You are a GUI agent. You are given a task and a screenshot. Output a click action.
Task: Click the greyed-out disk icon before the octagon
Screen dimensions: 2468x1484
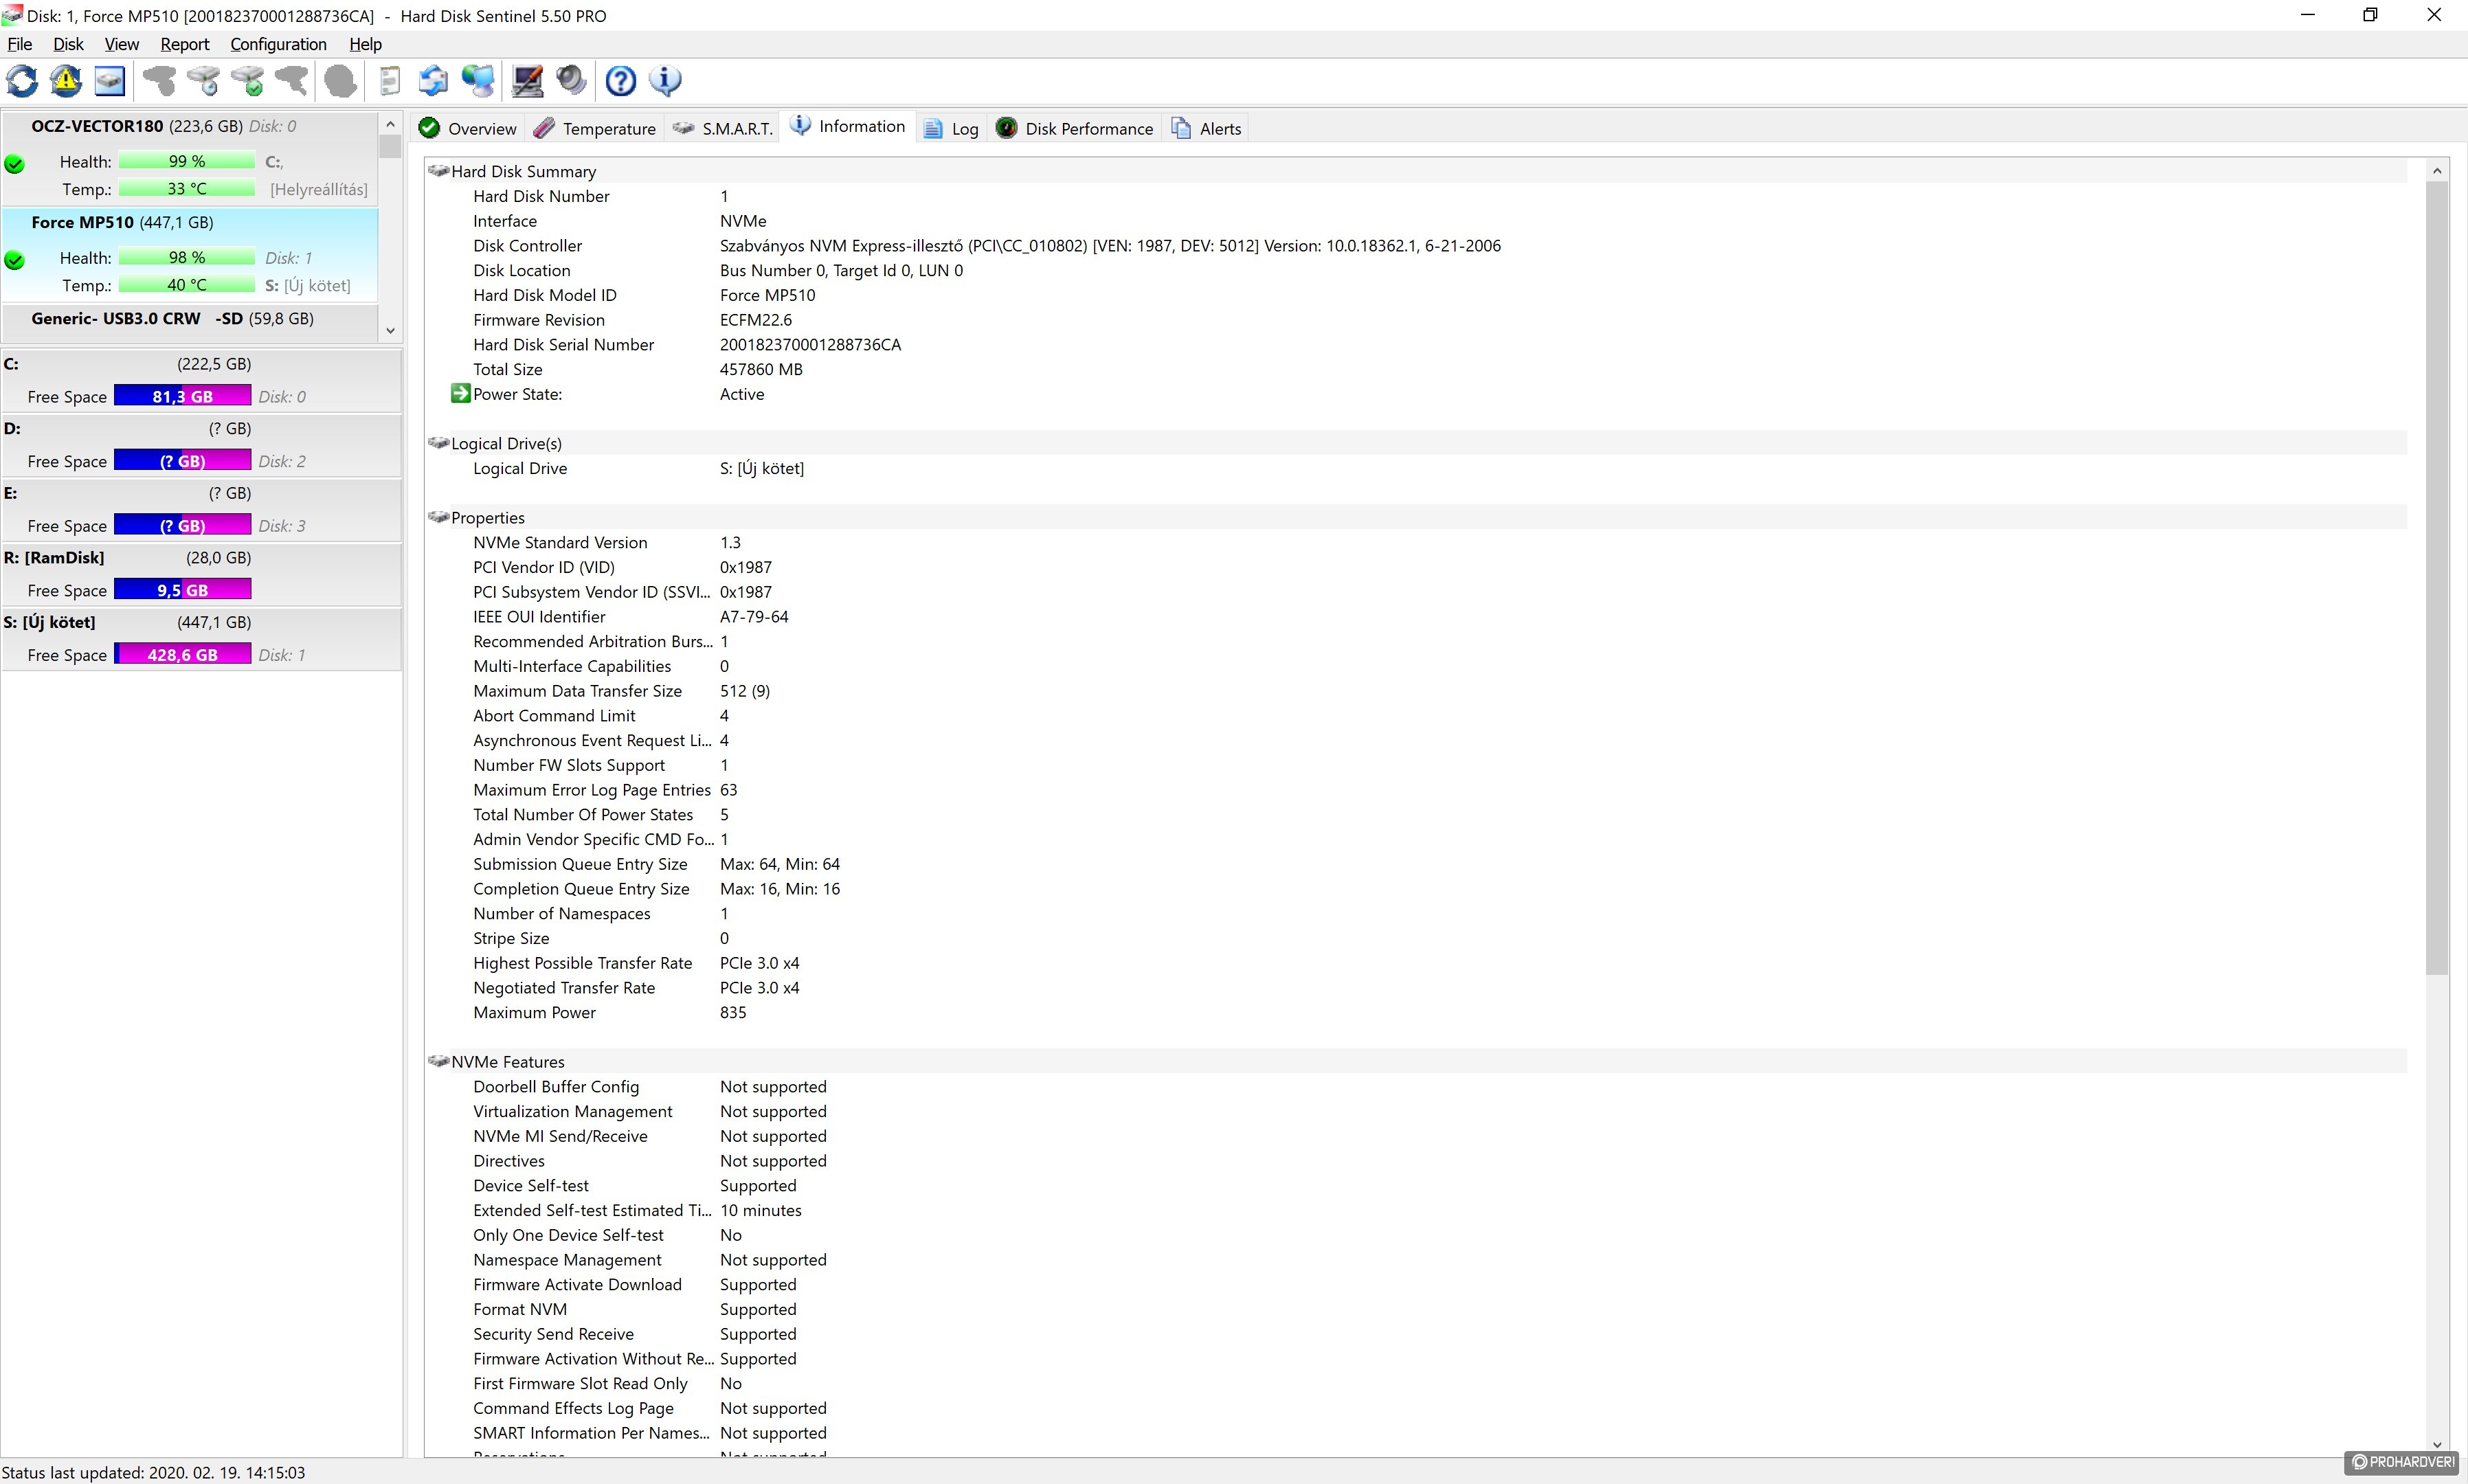(x=291, y=81)
